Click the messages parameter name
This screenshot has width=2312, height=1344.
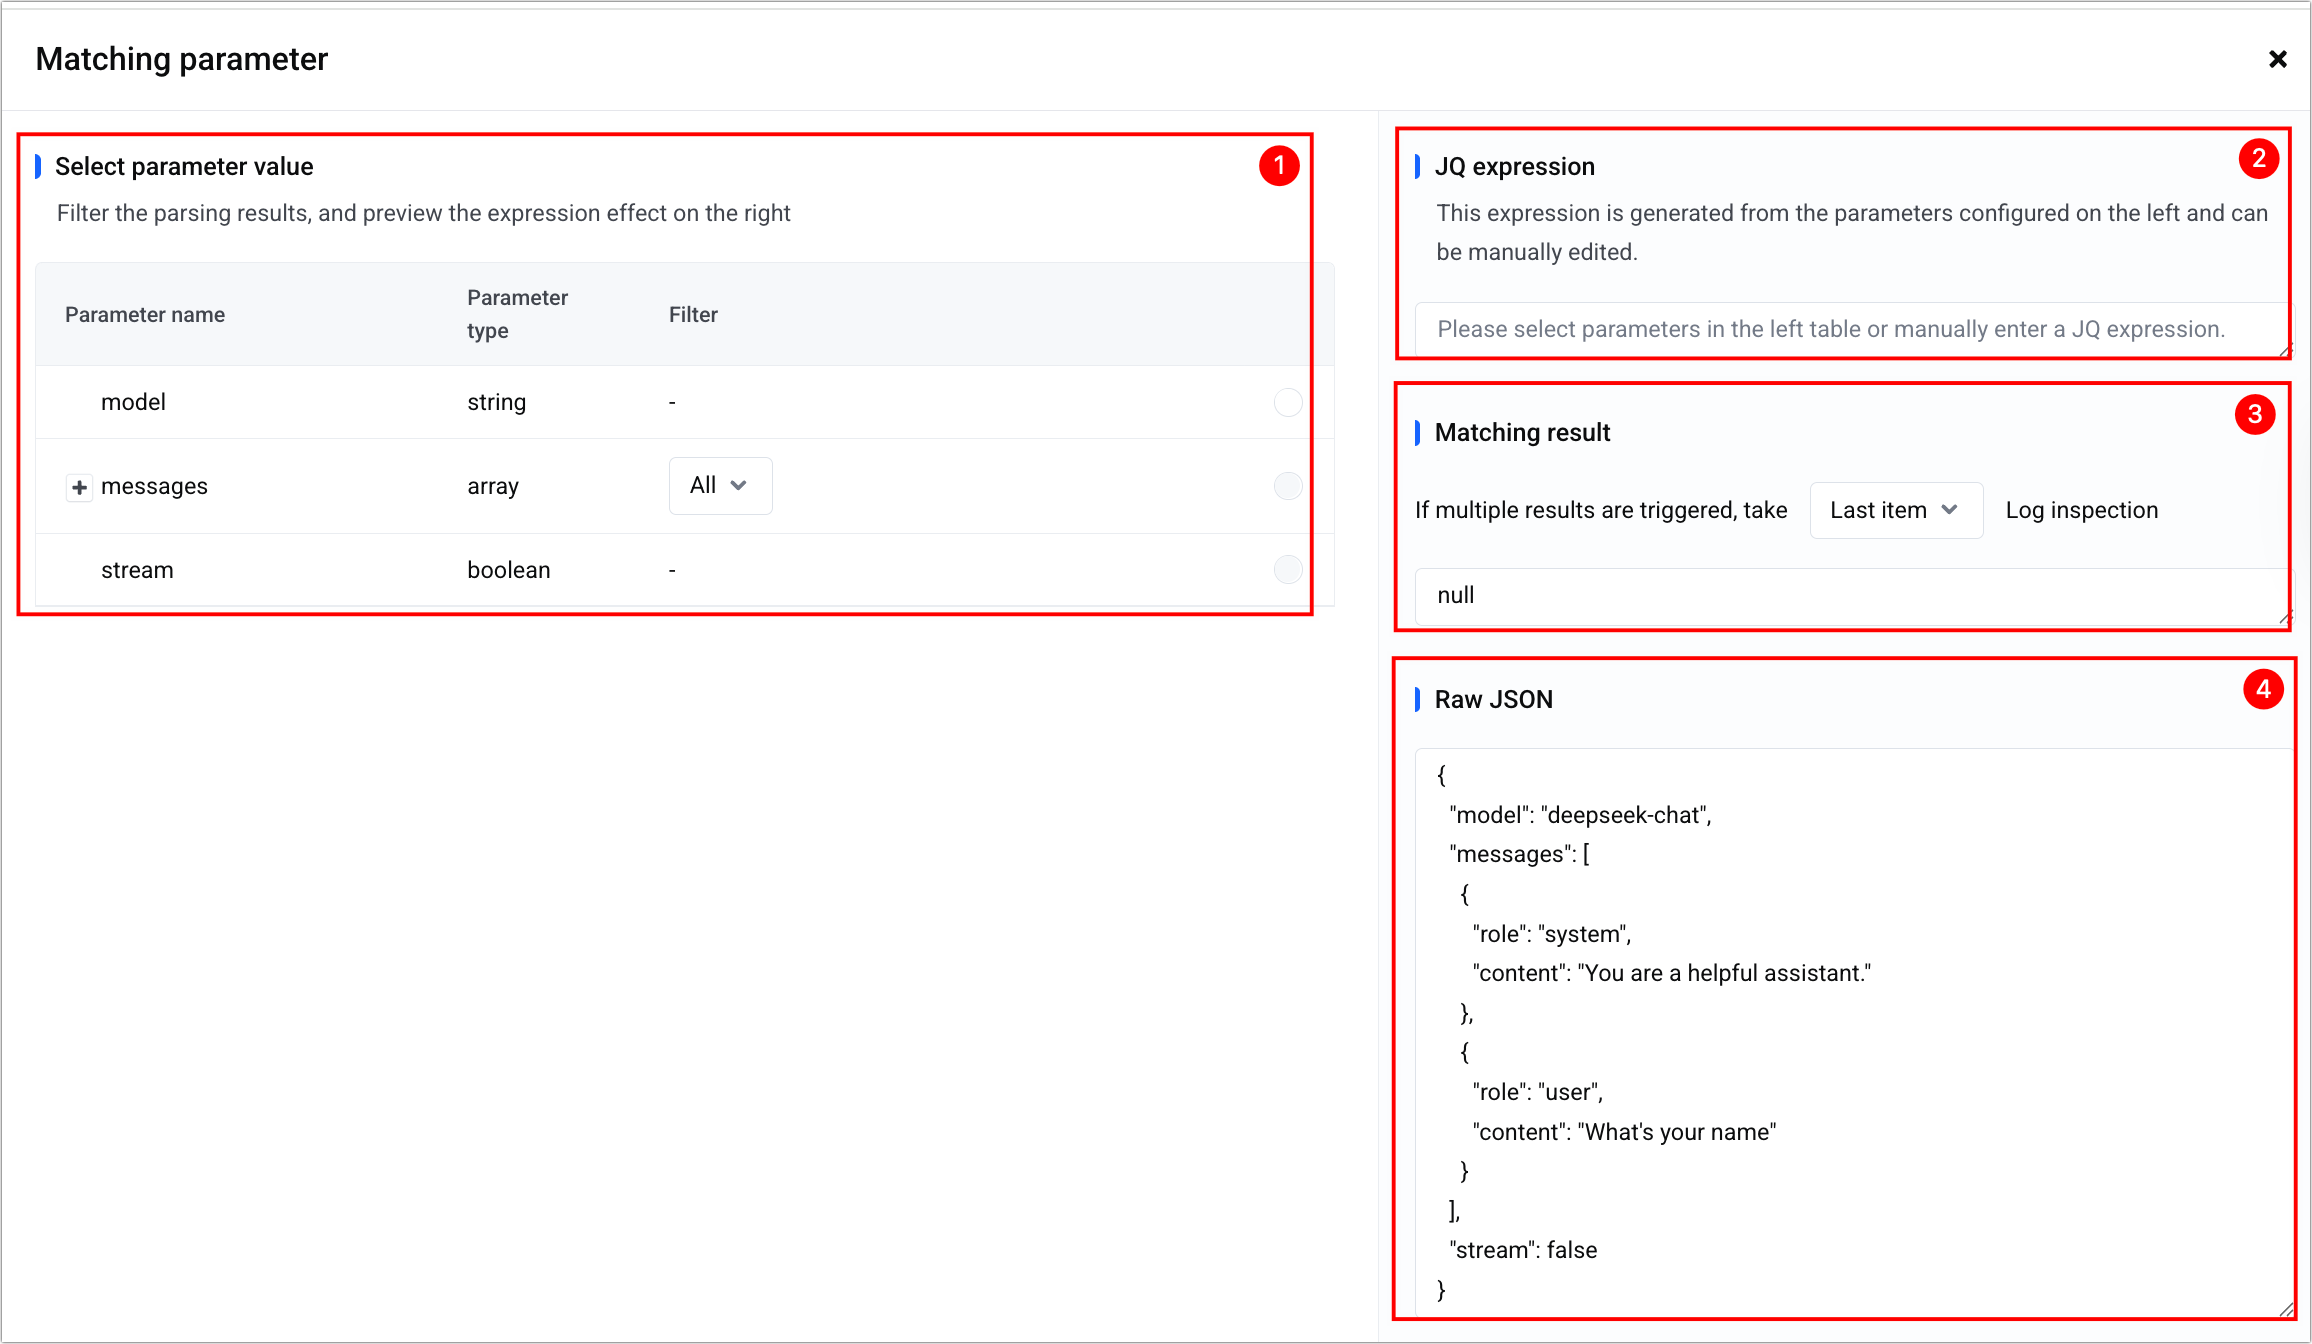[x=154, y=487]
